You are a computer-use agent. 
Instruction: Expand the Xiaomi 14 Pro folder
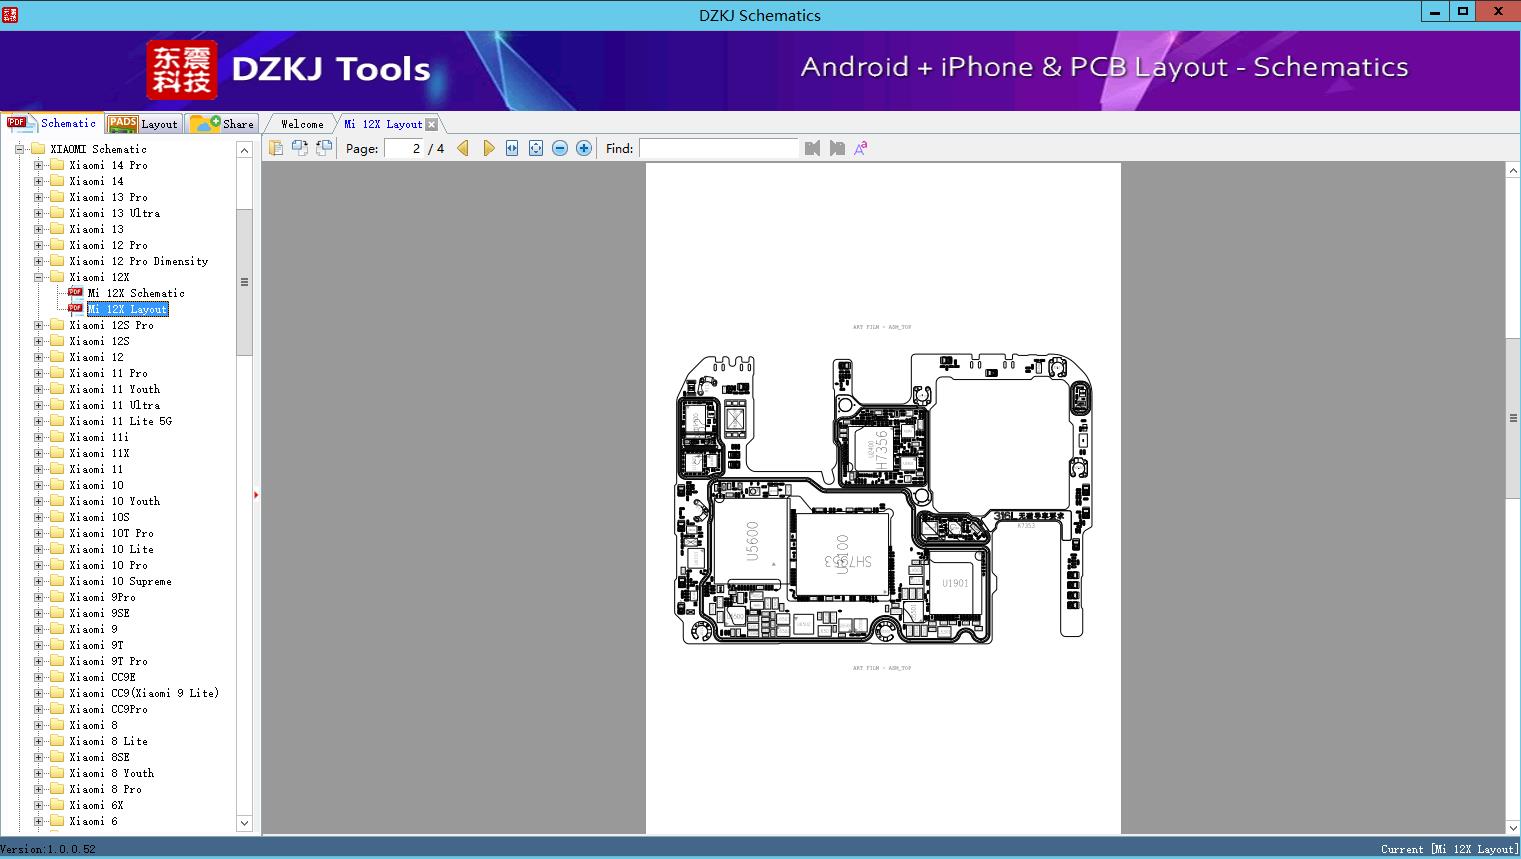coord(38,165)
